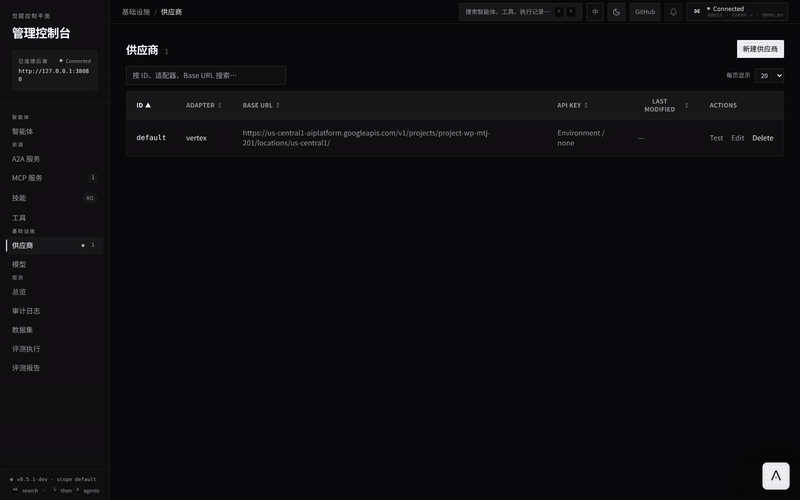Open the 模型 page

click(x=19, y=264)
